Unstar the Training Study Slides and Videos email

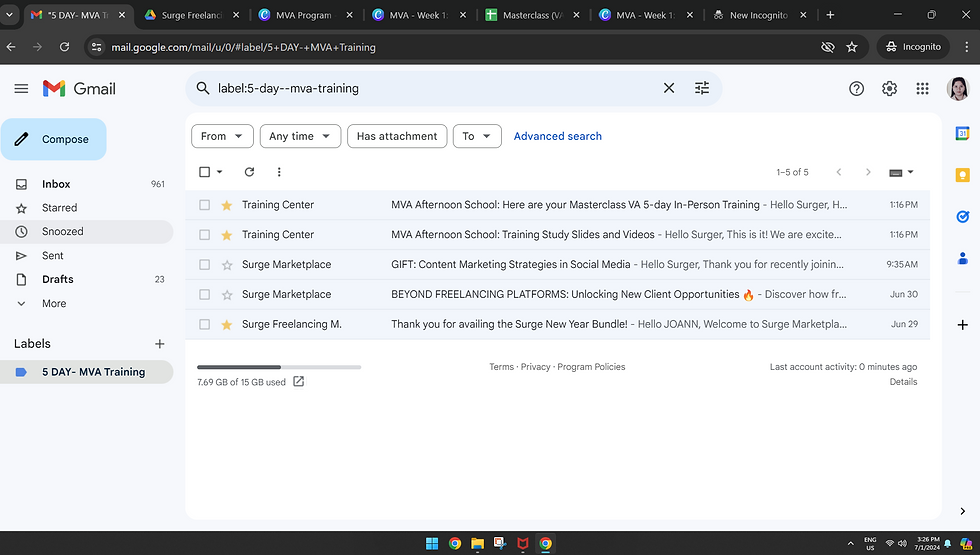click(227, 235)
